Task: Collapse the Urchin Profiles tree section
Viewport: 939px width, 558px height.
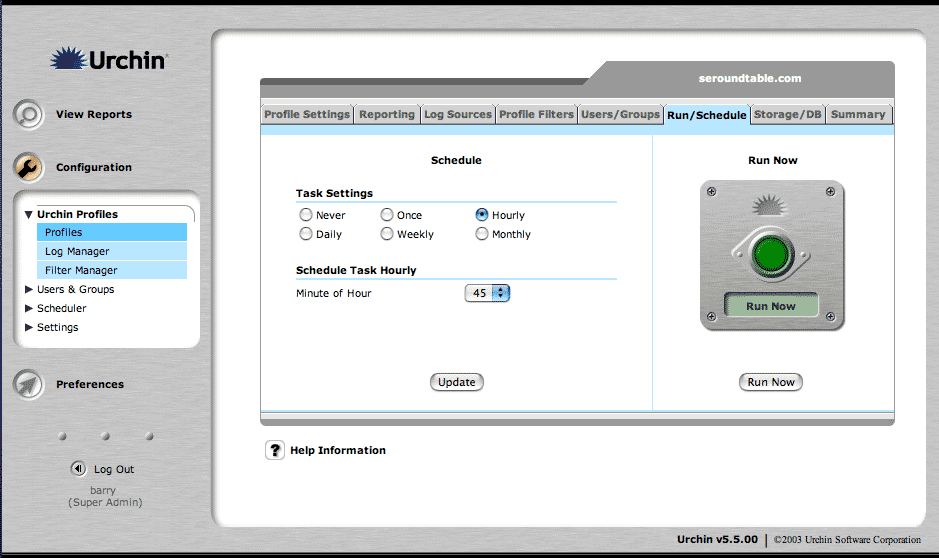Action: pos(28,214)
